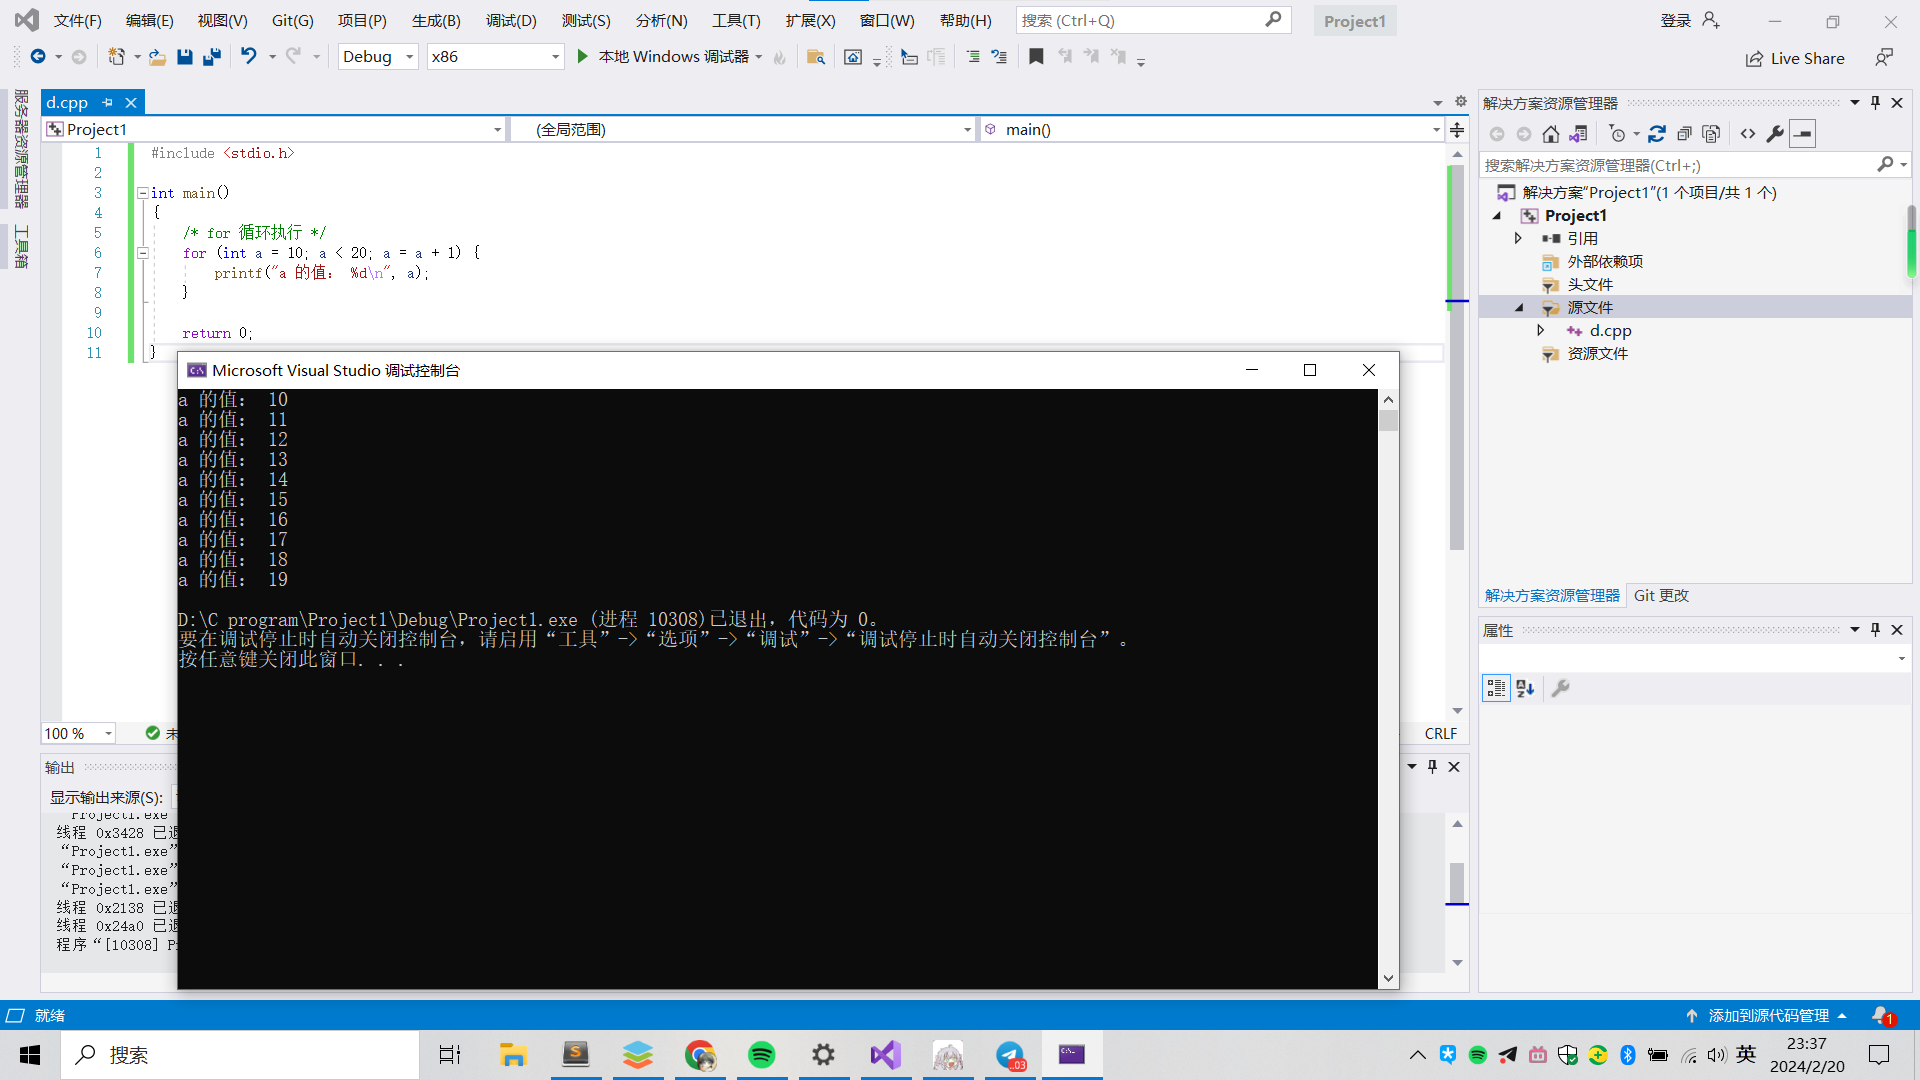Toggle preview selected items icon
The height and width of the screenshot is (1080, 1920).
1802,134
